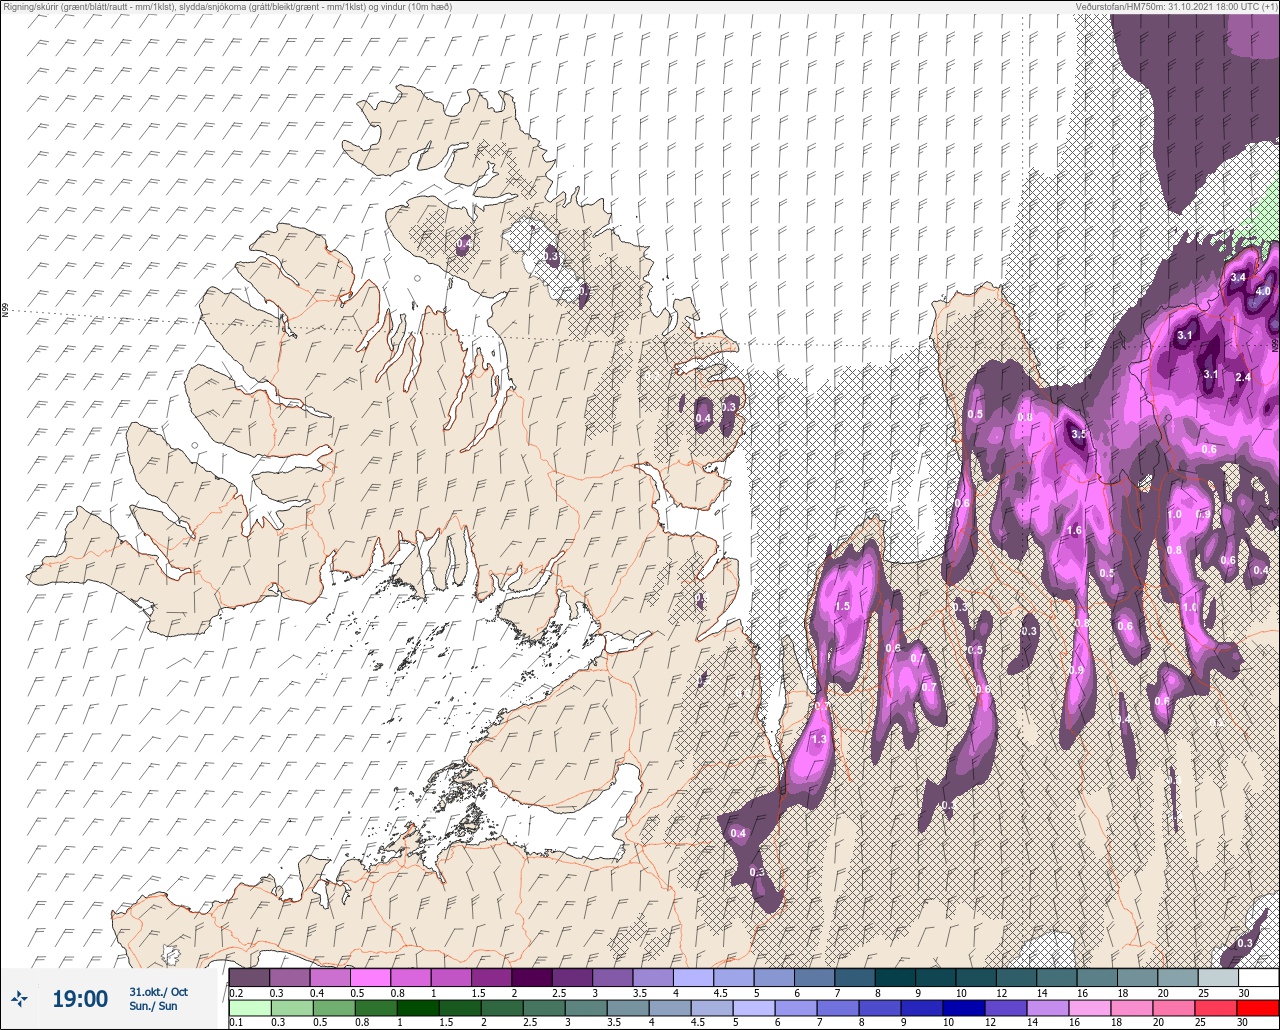The image size is (1280, 1030).
Task: Click the weather symbol icon beside 19:00
Action: point(19,998)
